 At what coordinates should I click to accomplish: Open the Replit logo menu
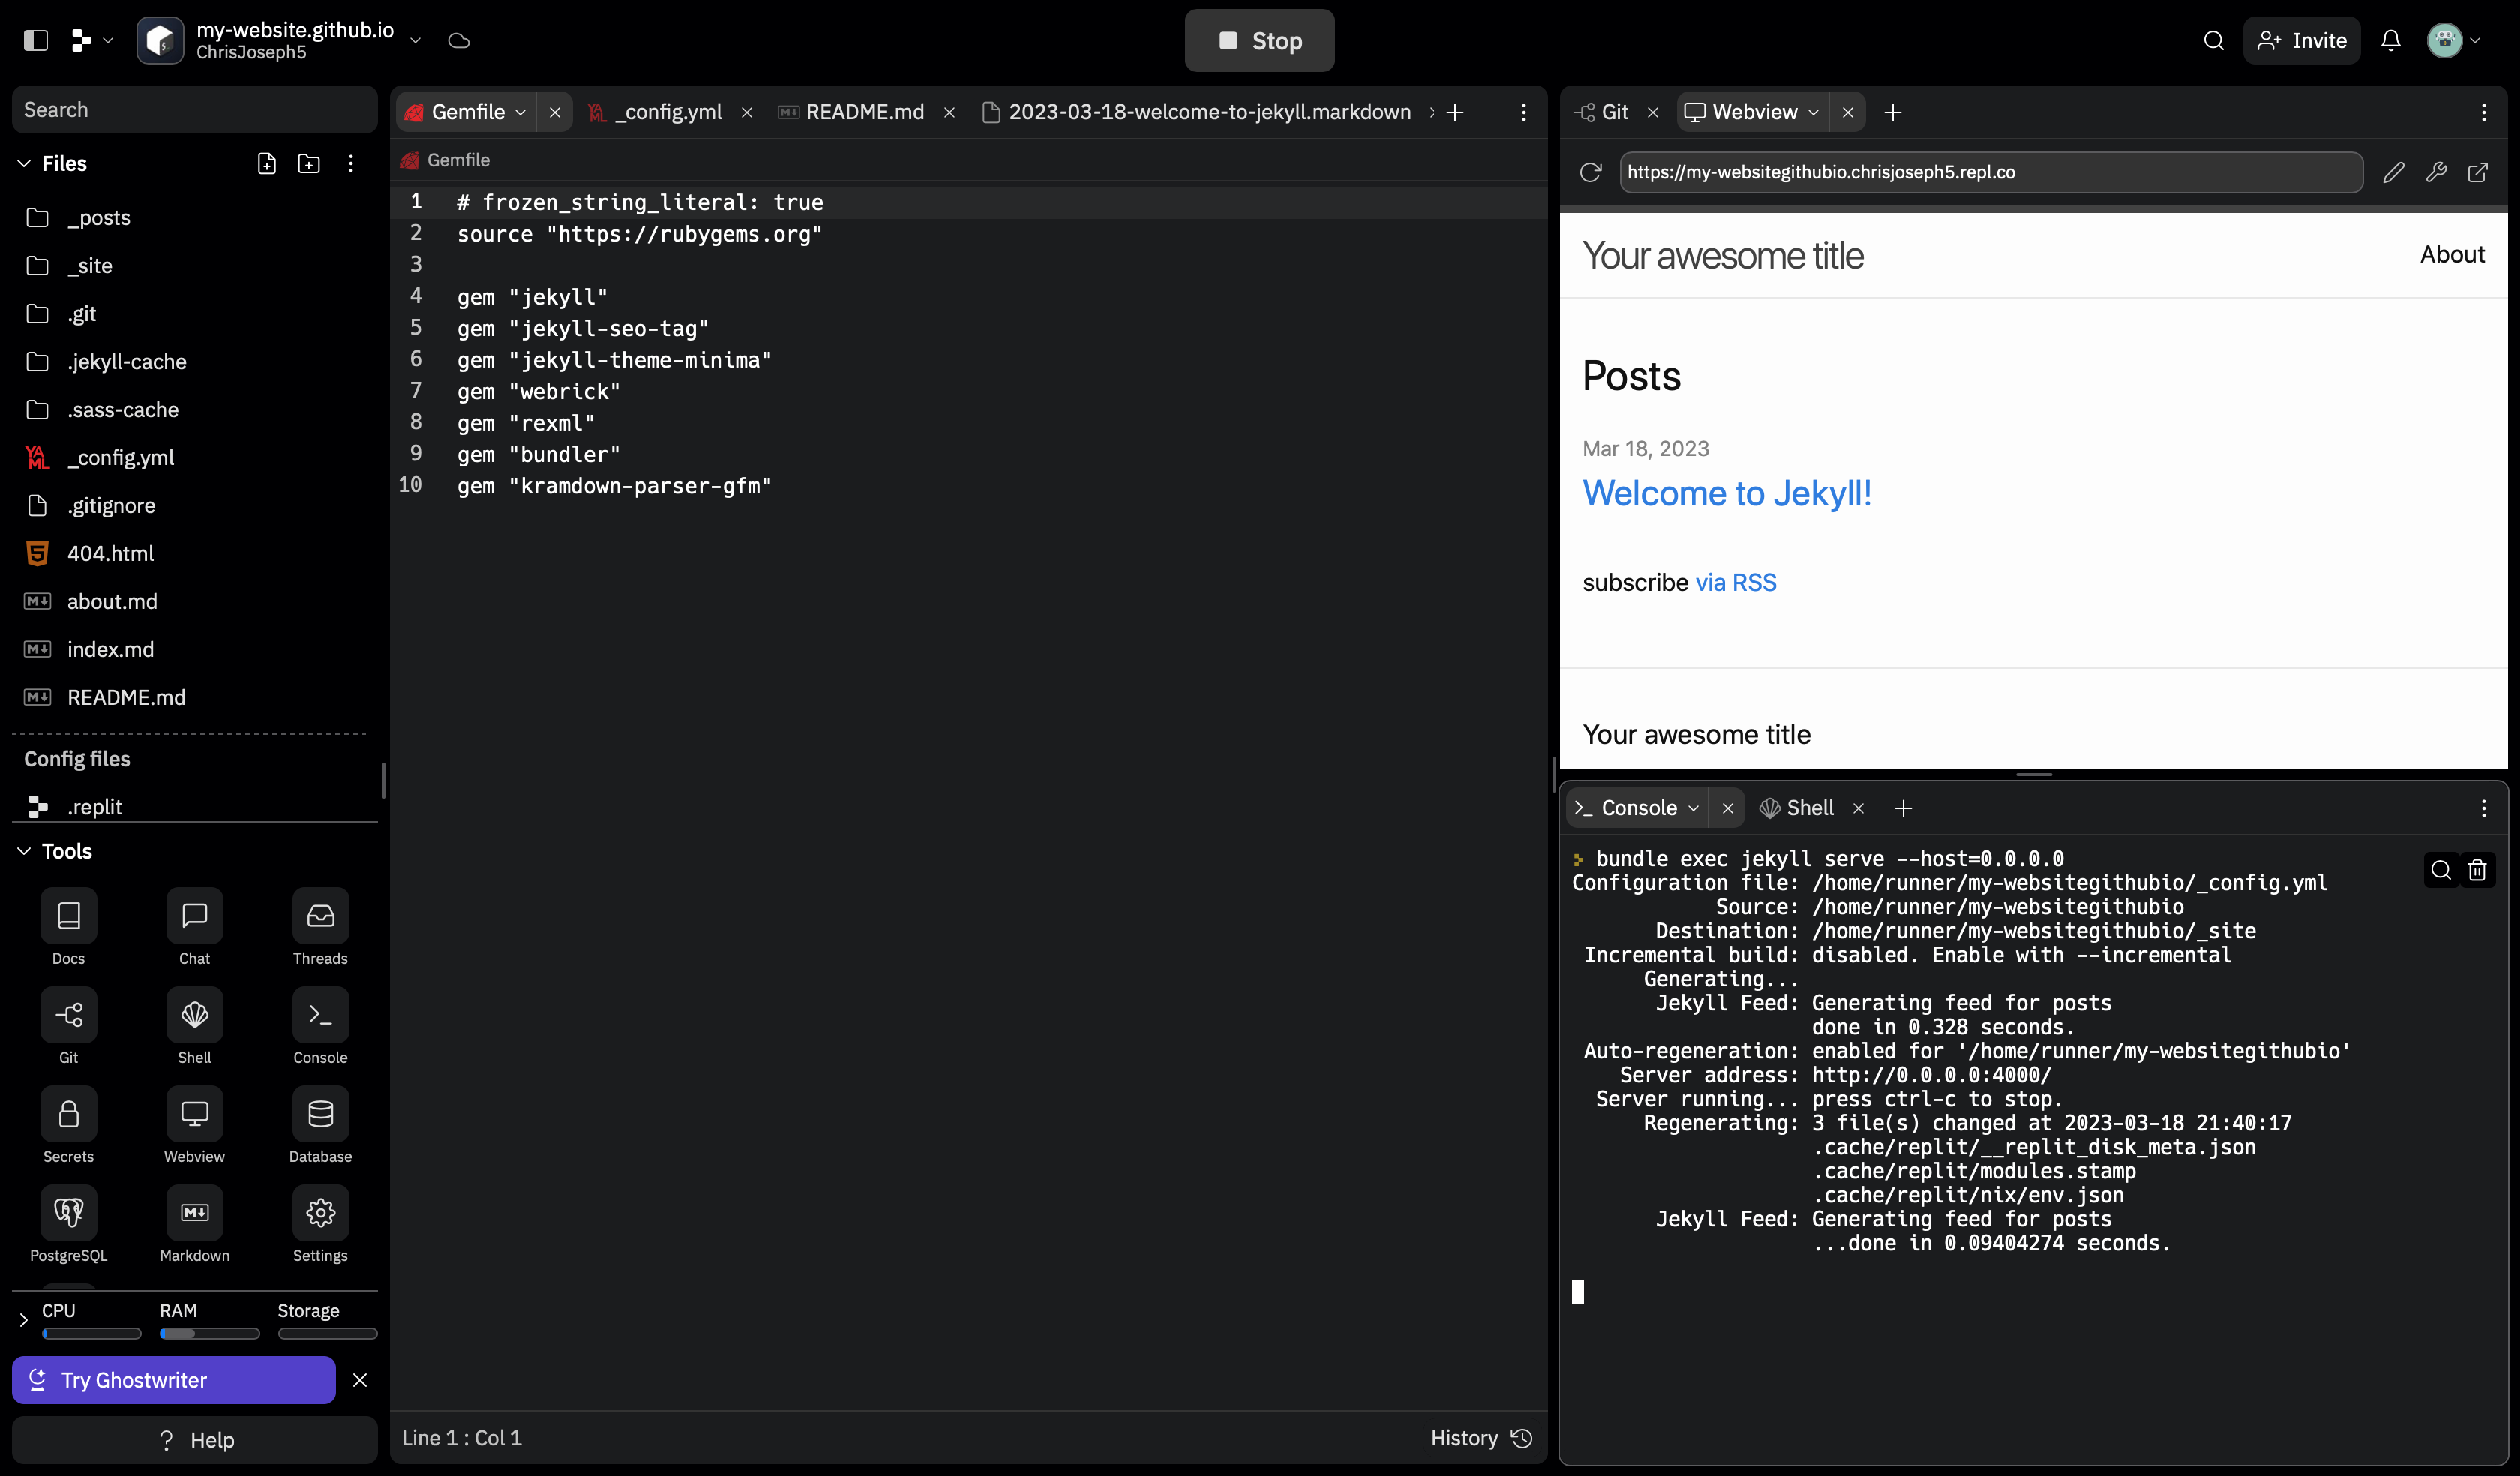pos(92,40)
